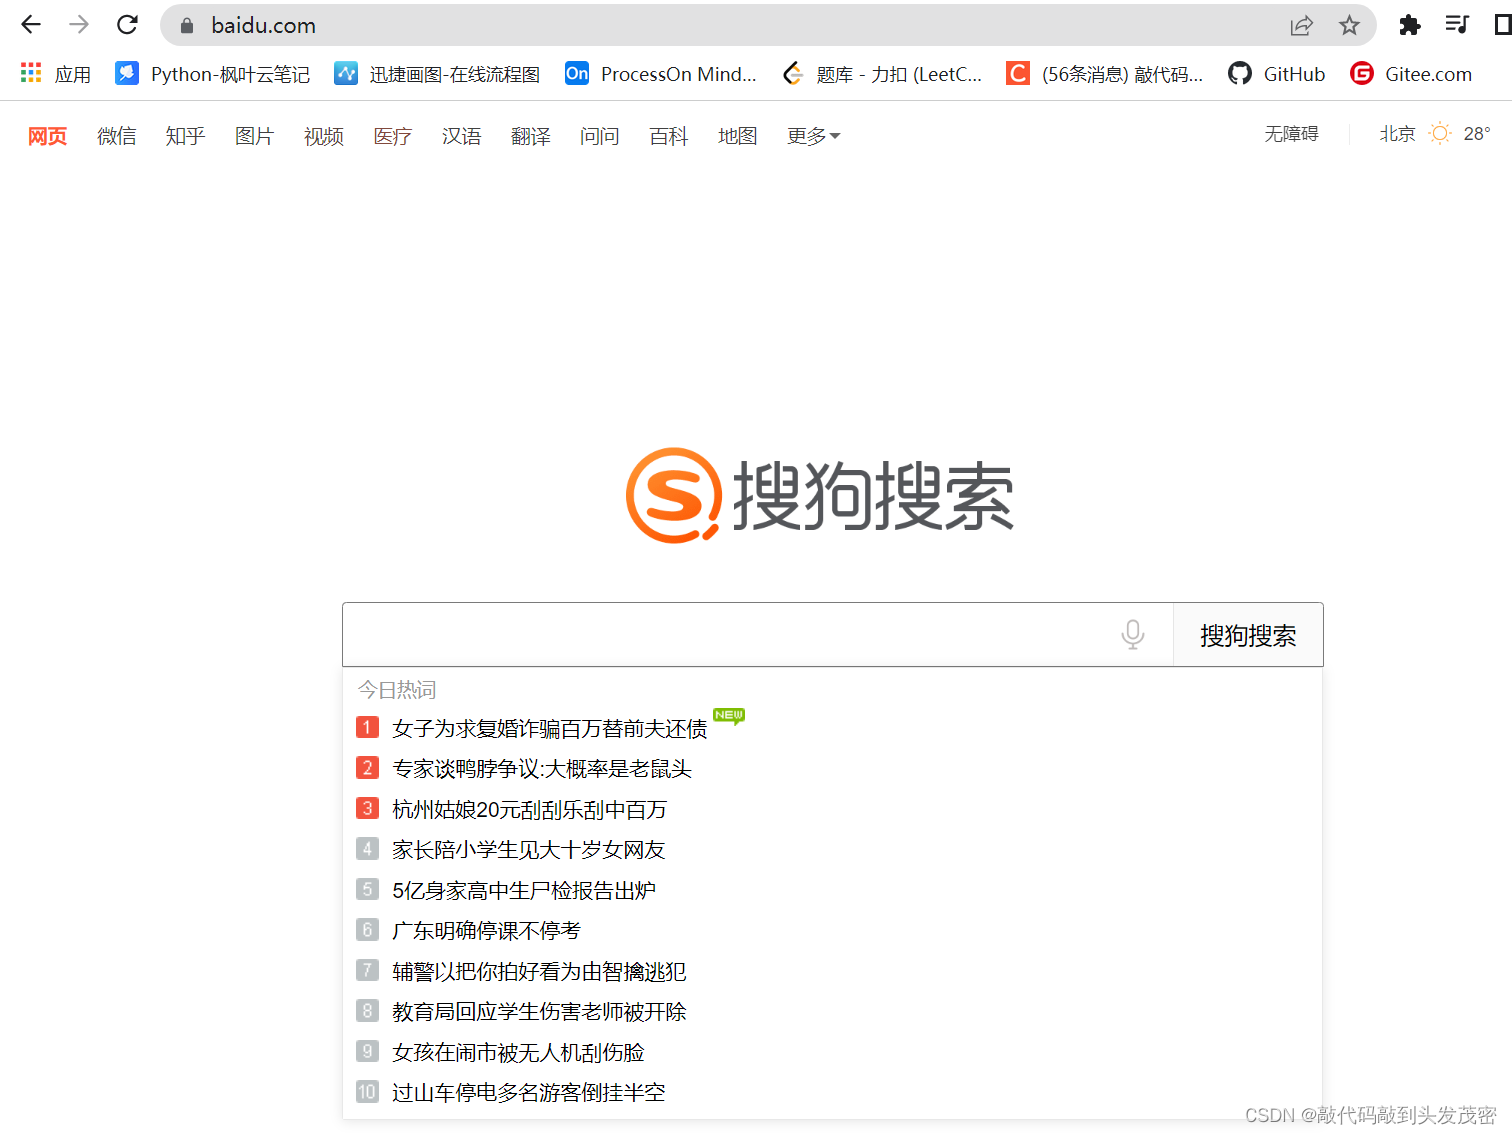Image resolution: width=1512 pixels, height=1134 pixels.
Task: Open hot topic 女孩在闹市被无人机刮伤脸
Action: [519, 1052]
